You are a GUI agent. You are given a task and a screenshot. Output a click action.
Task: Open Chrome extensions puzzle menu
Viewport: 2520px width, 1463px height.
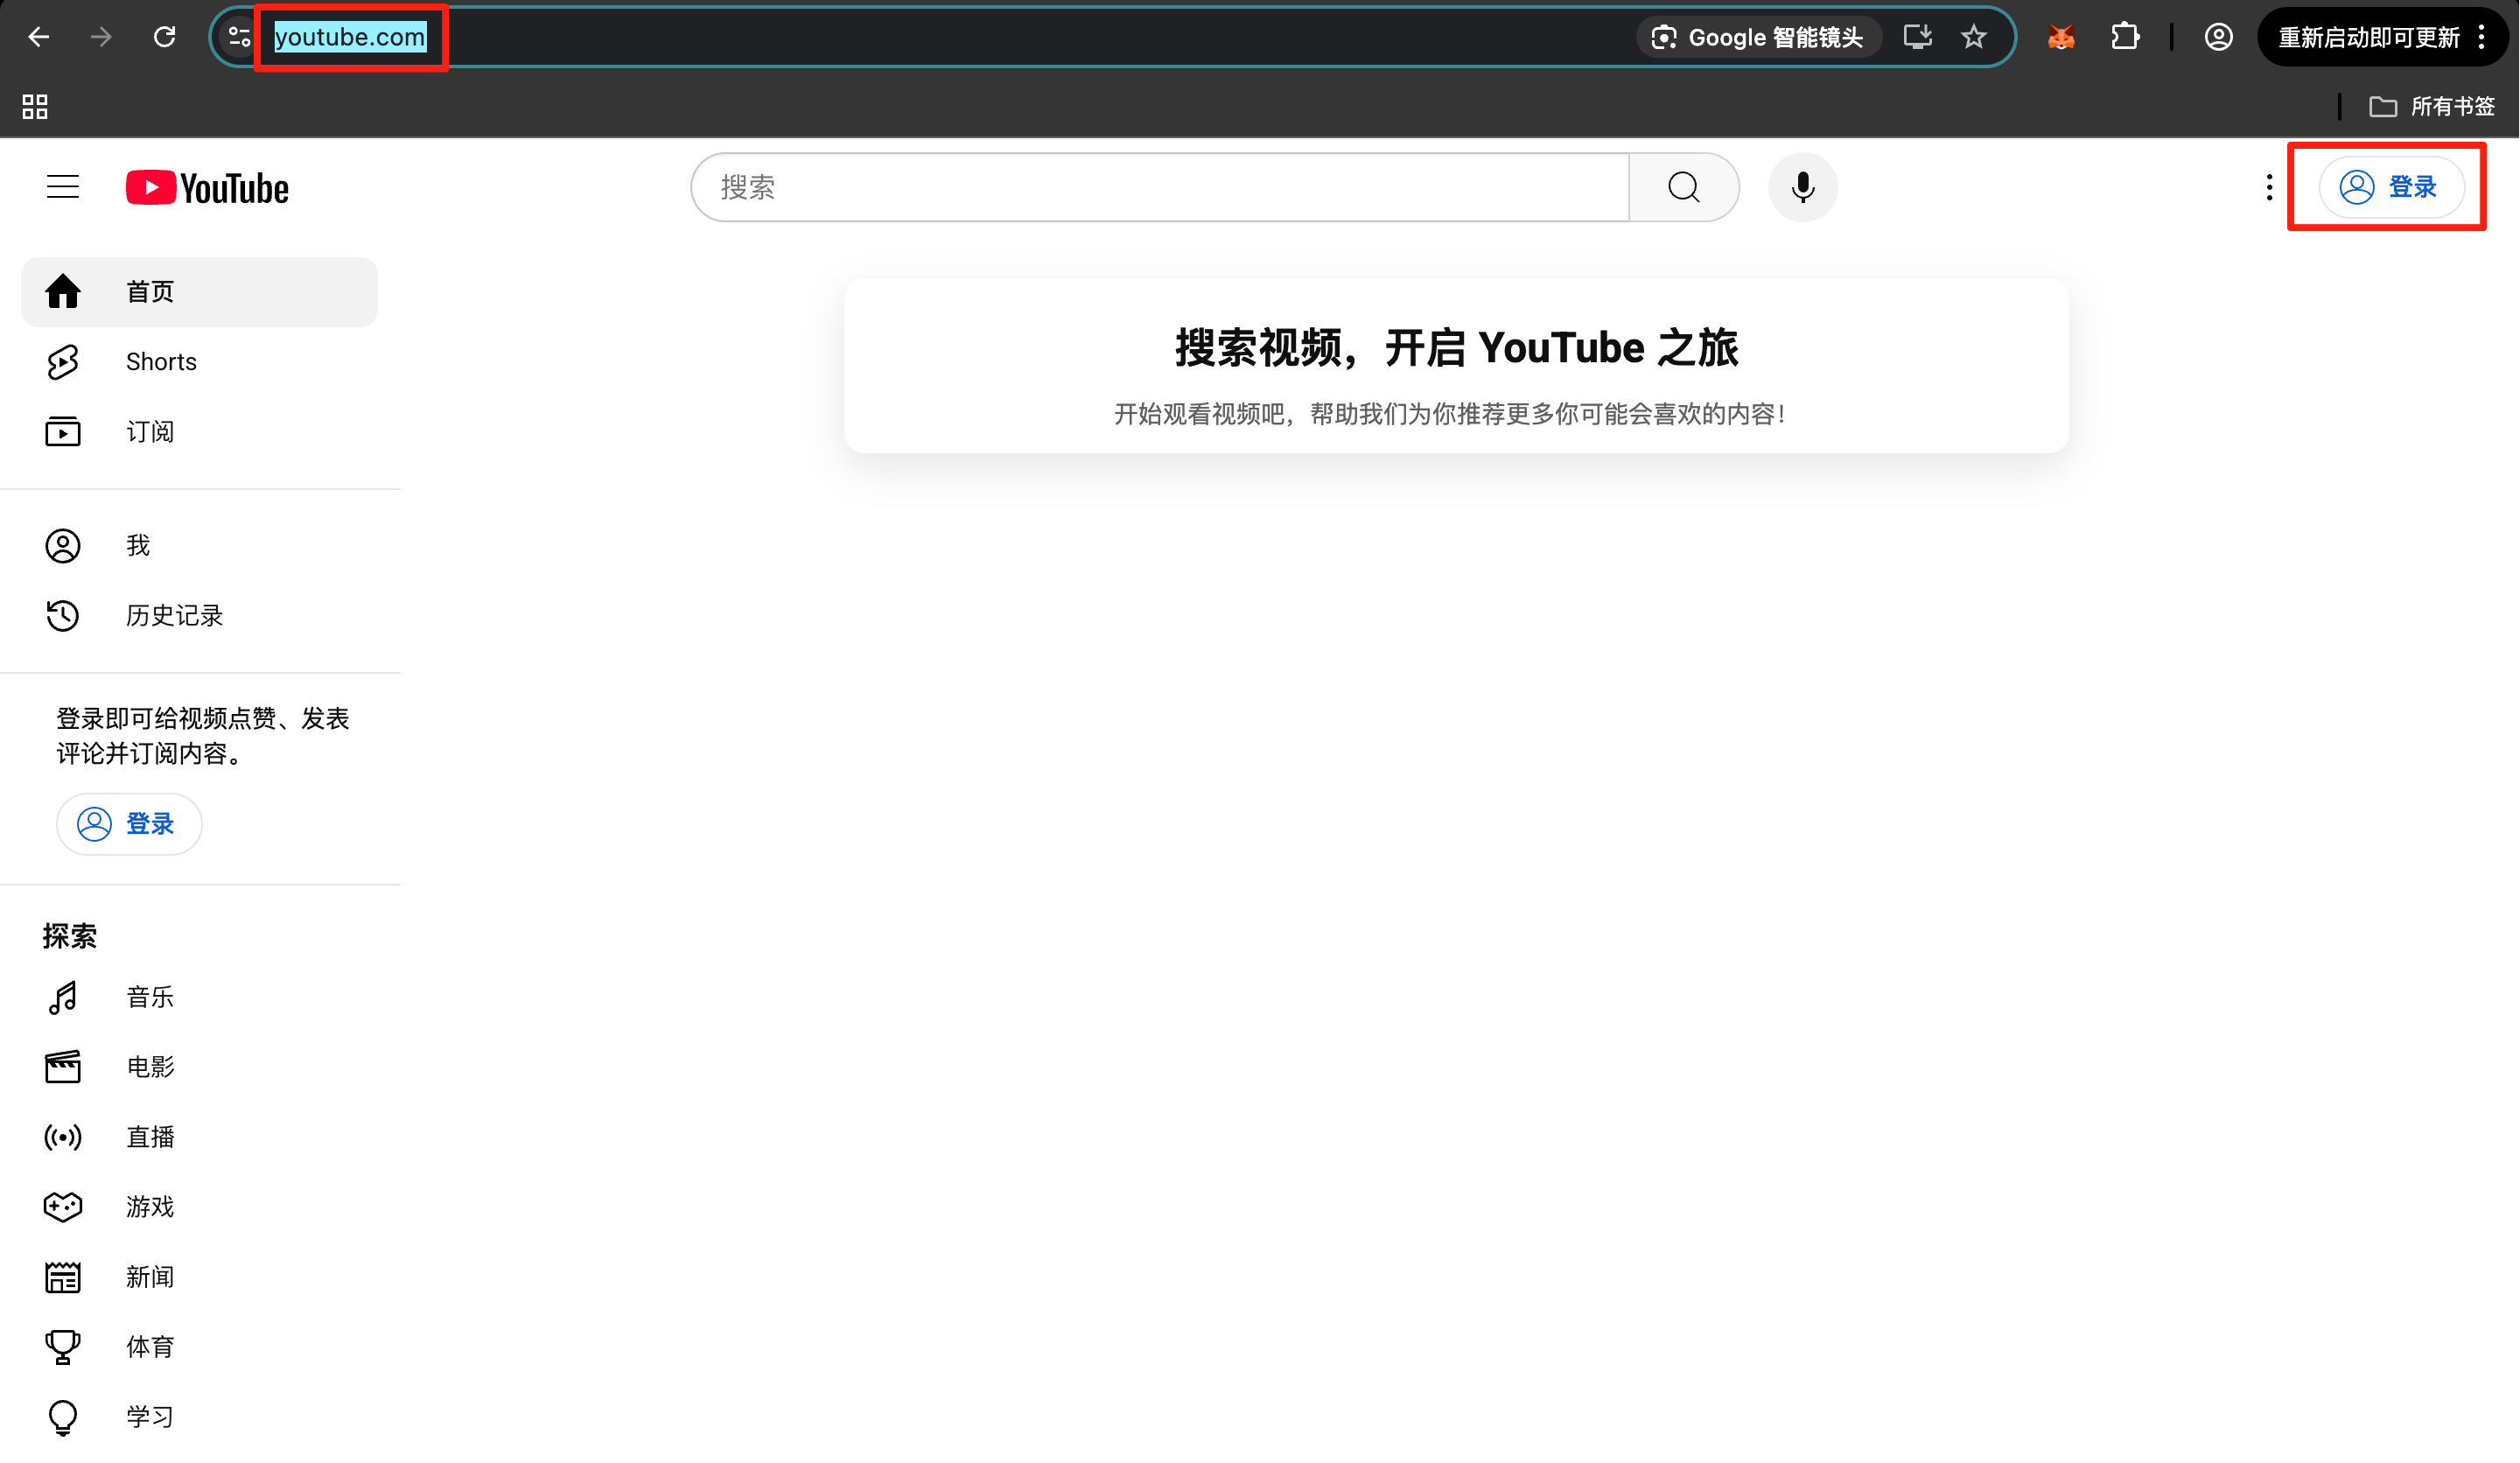pyautogui.click(x=2124, y=38)
